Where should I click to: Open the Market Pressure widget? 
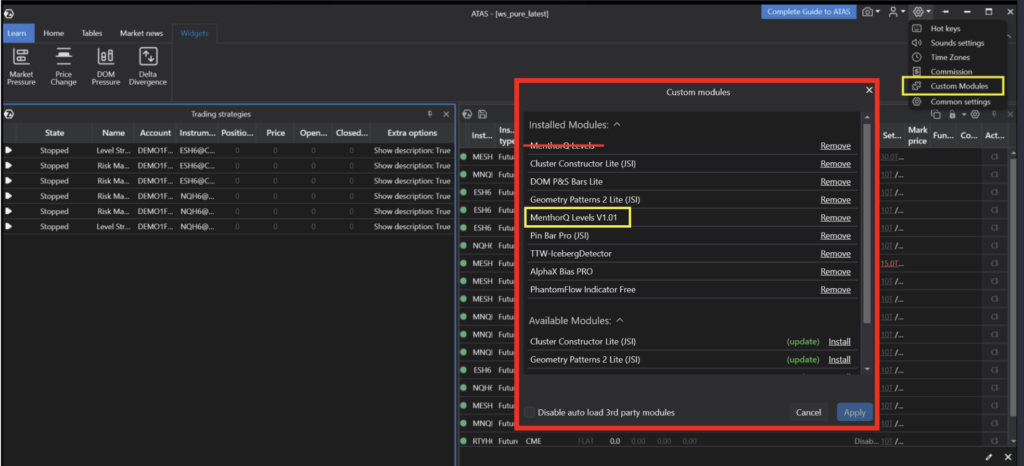21,67
